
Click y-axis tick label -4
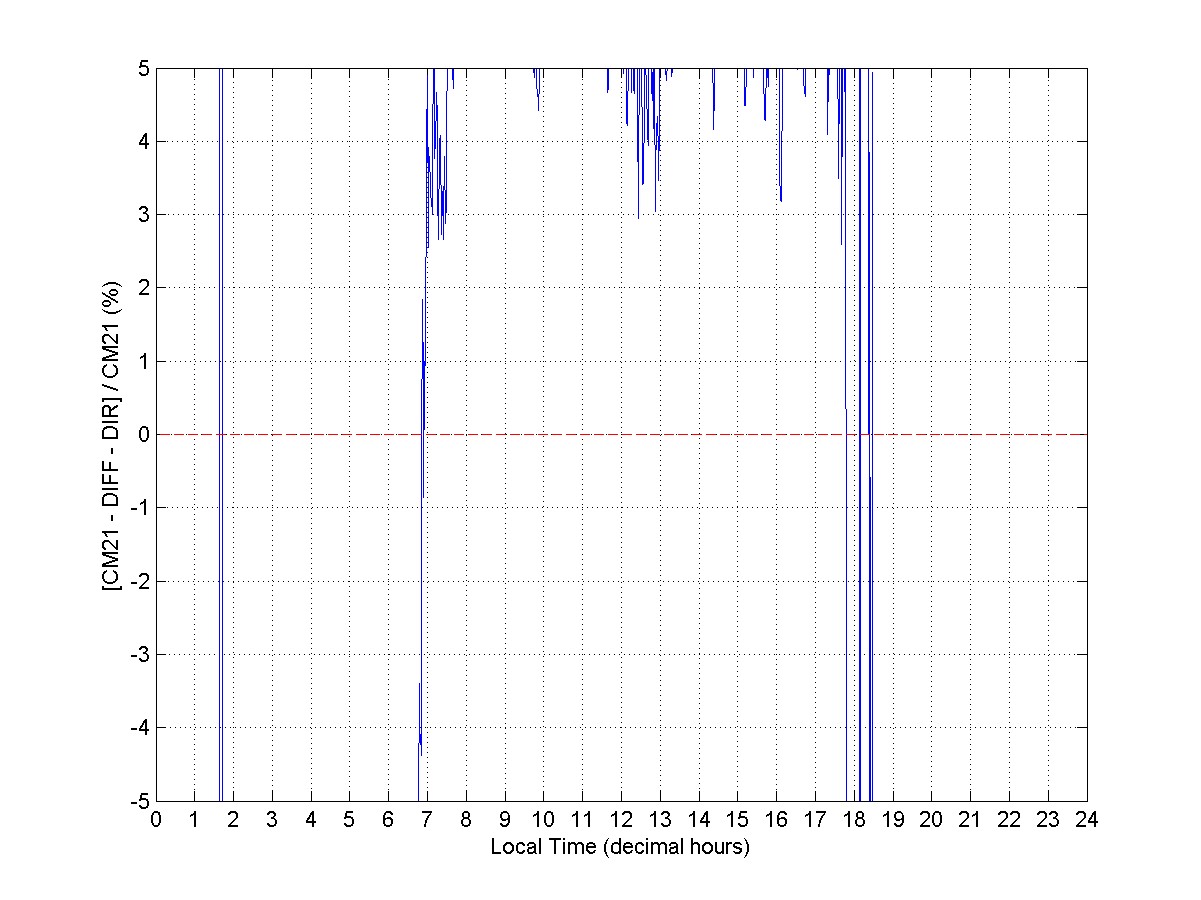tap(141, 727)
